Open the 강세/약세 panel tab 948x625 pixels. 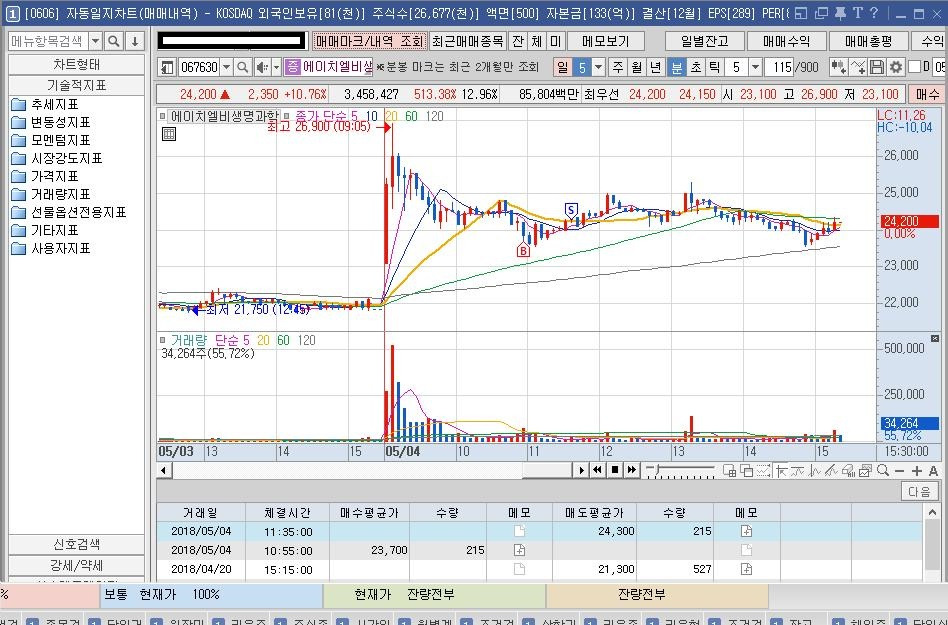[76, 566]
